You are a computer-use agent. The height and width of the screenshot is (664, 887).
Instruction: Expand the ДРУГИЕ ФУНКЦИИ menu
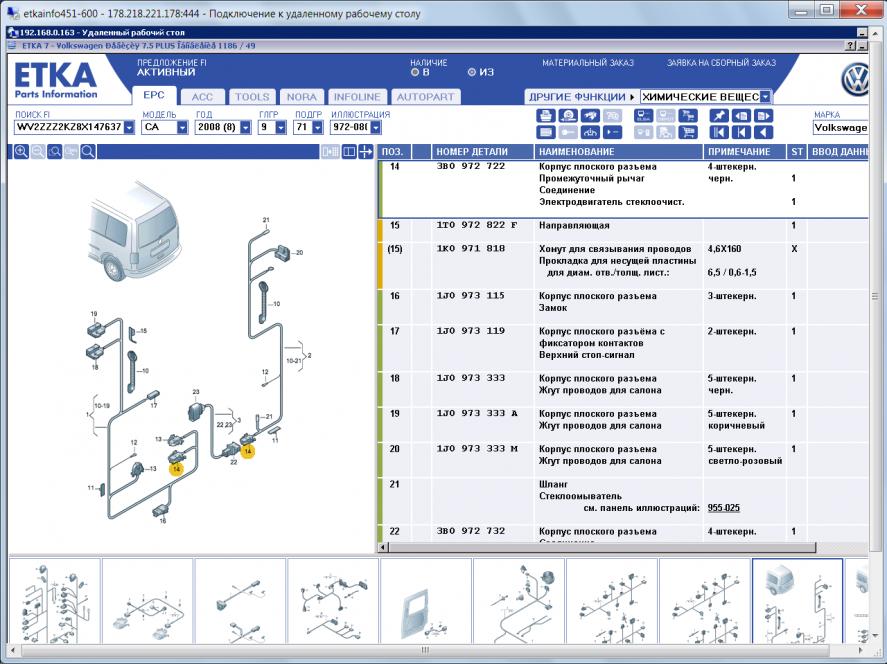[x=582, y=97]
